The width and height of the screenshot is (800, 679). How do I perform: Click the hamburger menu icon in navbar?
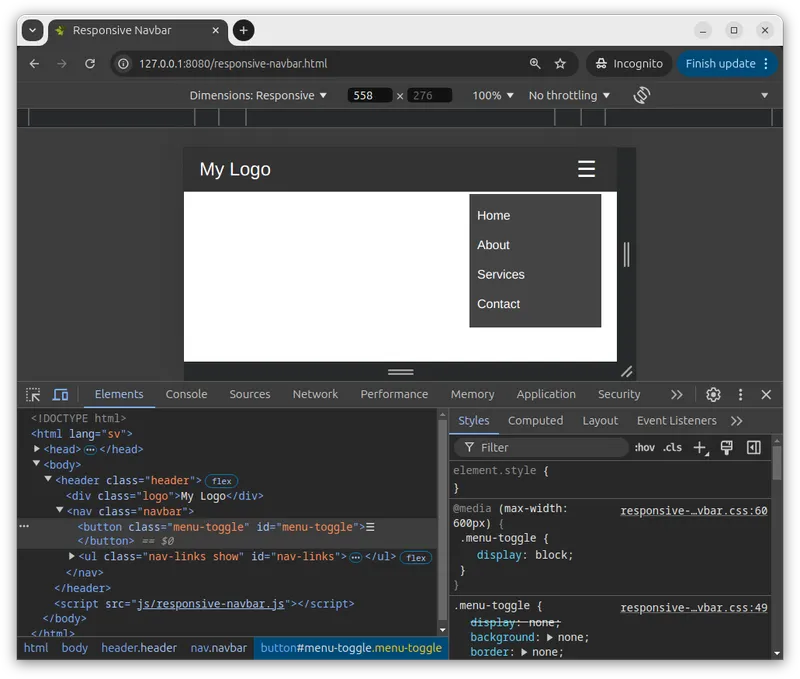click(586, 169)
